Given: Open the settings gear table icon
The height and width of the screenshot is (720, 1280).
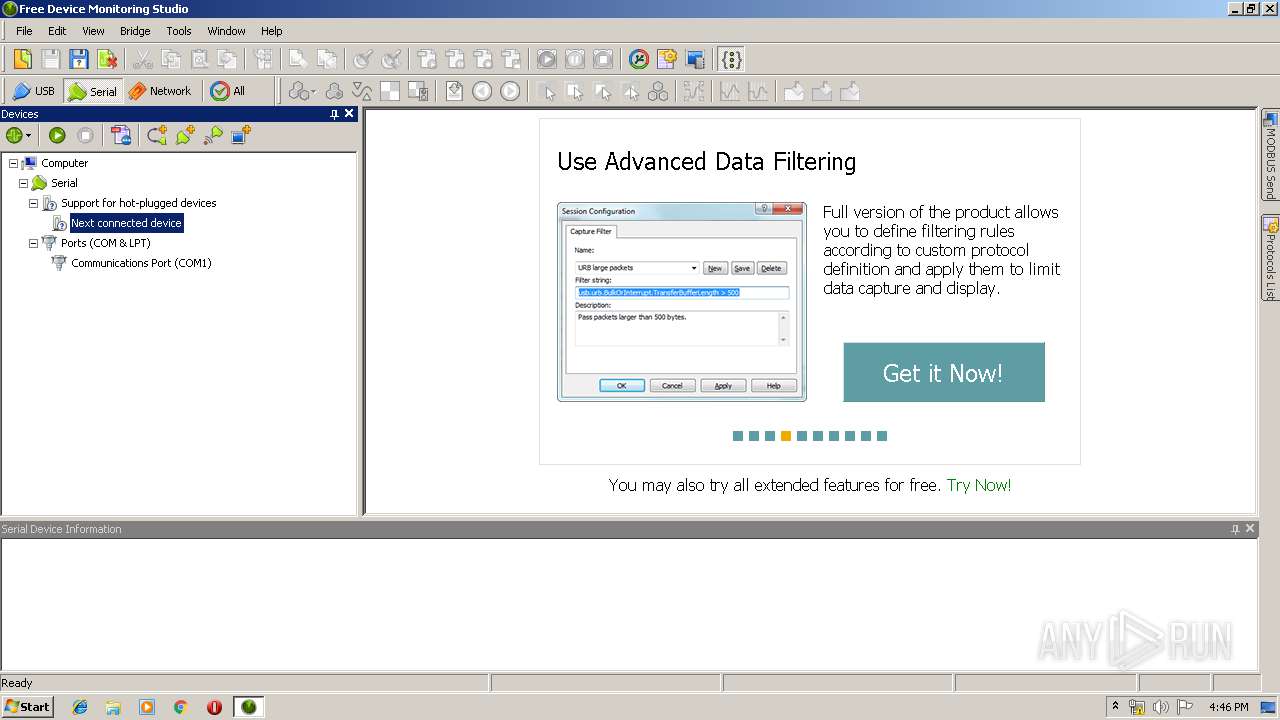Looking at the screenshot, I should click(x=667, y=59).
